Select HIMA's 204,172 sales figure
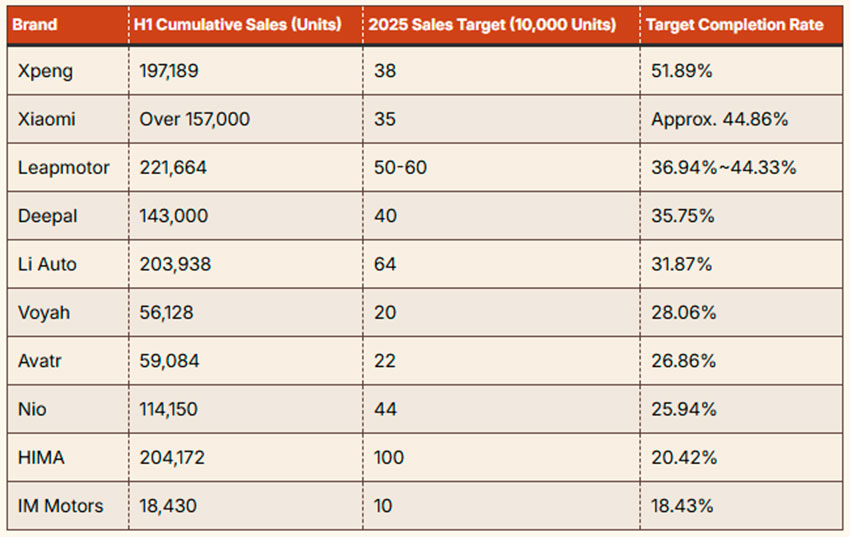This screenshot has height=537, width=850. (173, 457)
